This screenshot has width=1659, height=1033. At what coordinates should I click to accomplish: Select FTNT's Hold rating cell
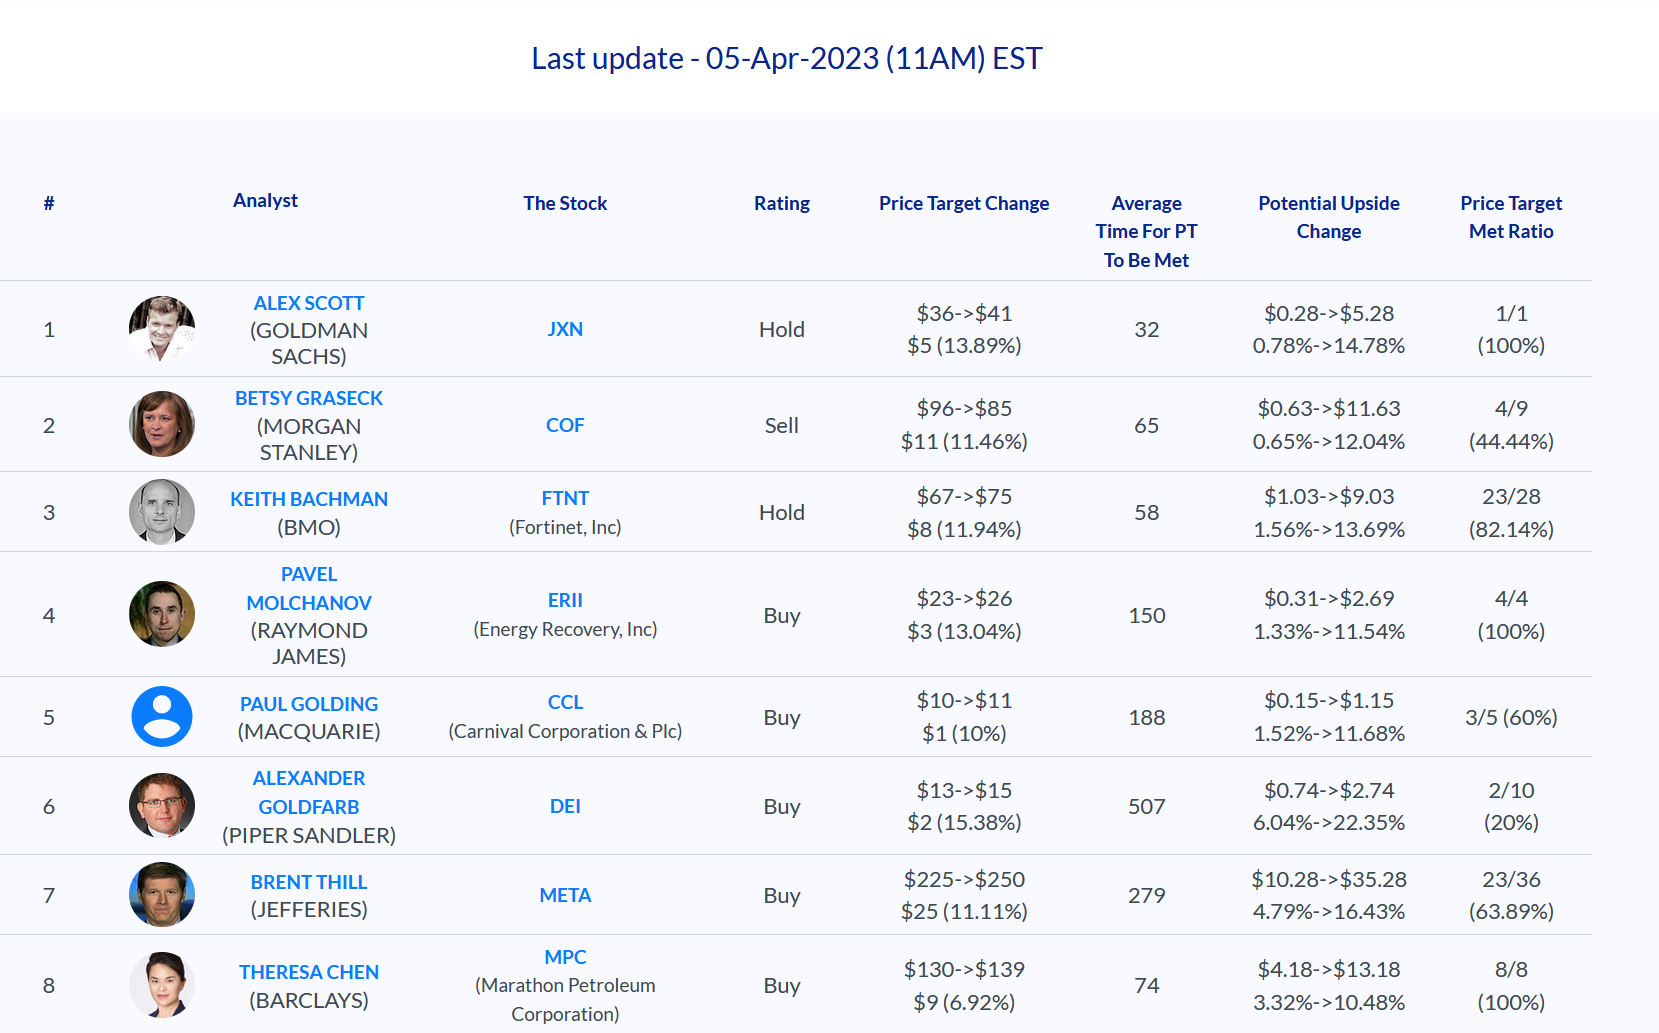pos(782,512)
